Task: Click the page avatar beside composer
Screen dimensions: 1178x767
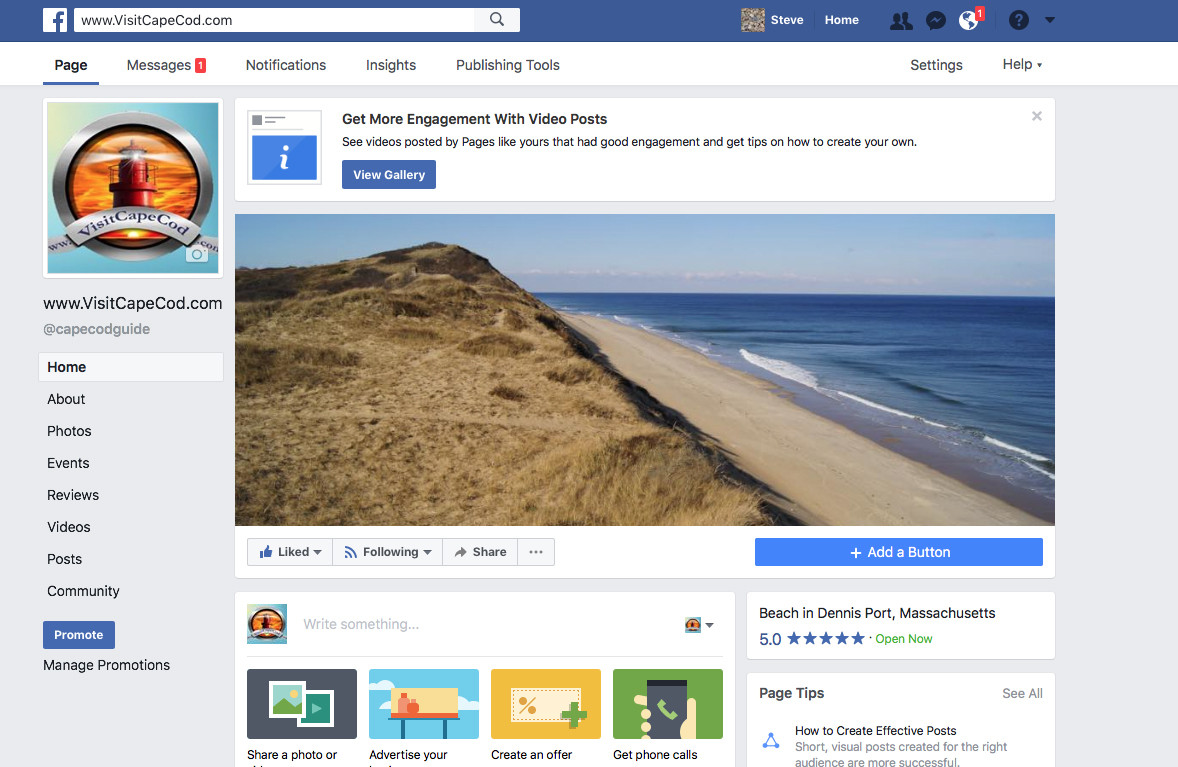Action: pos(267,624)
